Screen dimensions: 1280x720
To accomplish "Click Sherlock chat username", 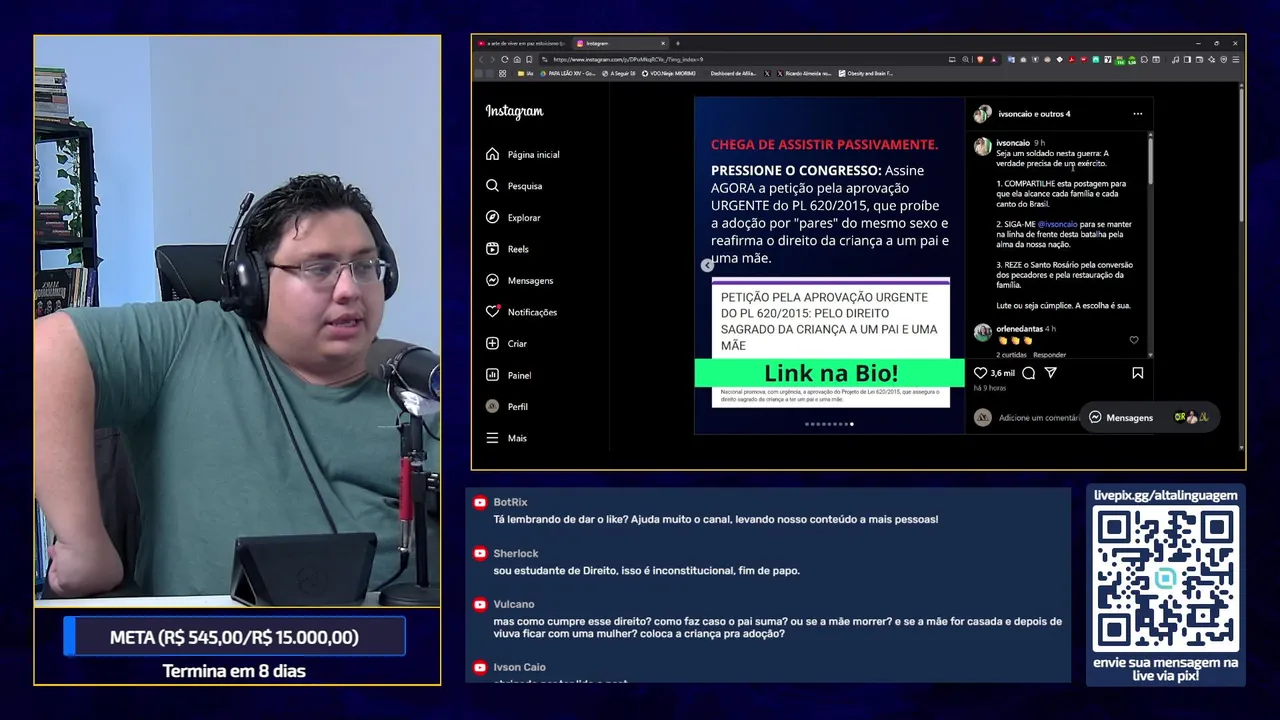I will (x=516, y=553).
